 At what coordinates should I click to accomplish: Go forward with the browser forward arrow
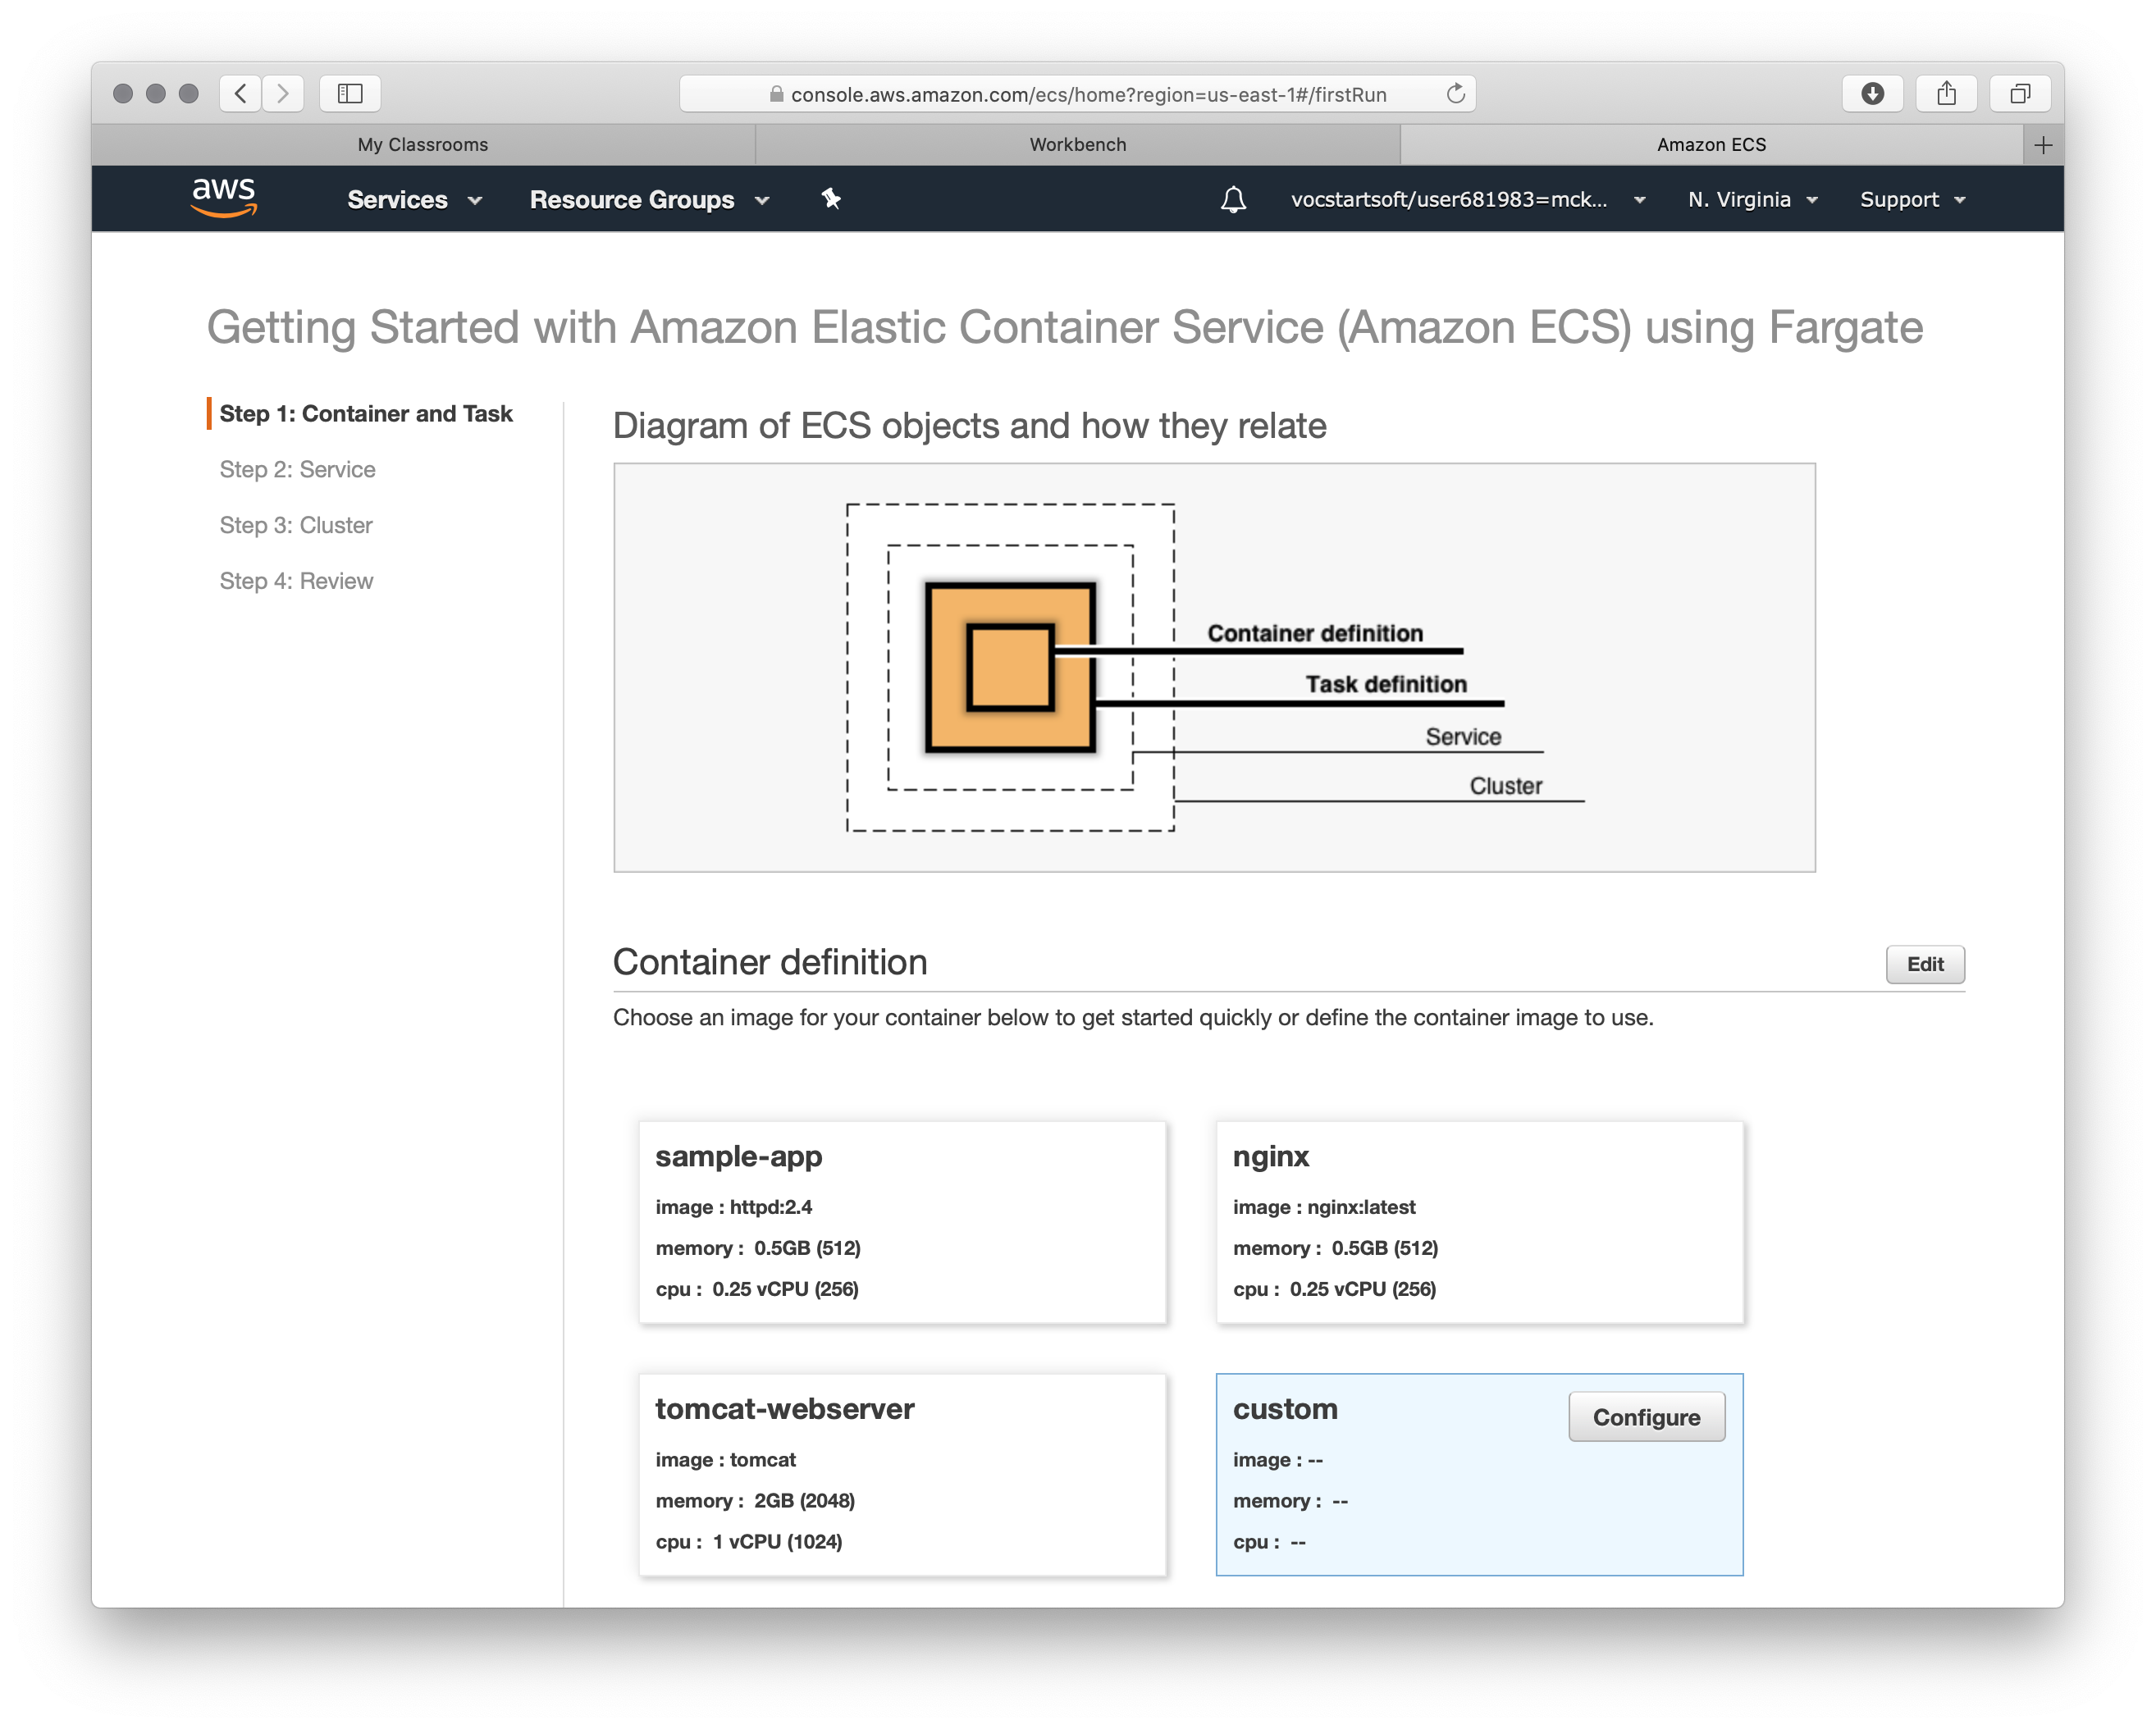(283, 94)
